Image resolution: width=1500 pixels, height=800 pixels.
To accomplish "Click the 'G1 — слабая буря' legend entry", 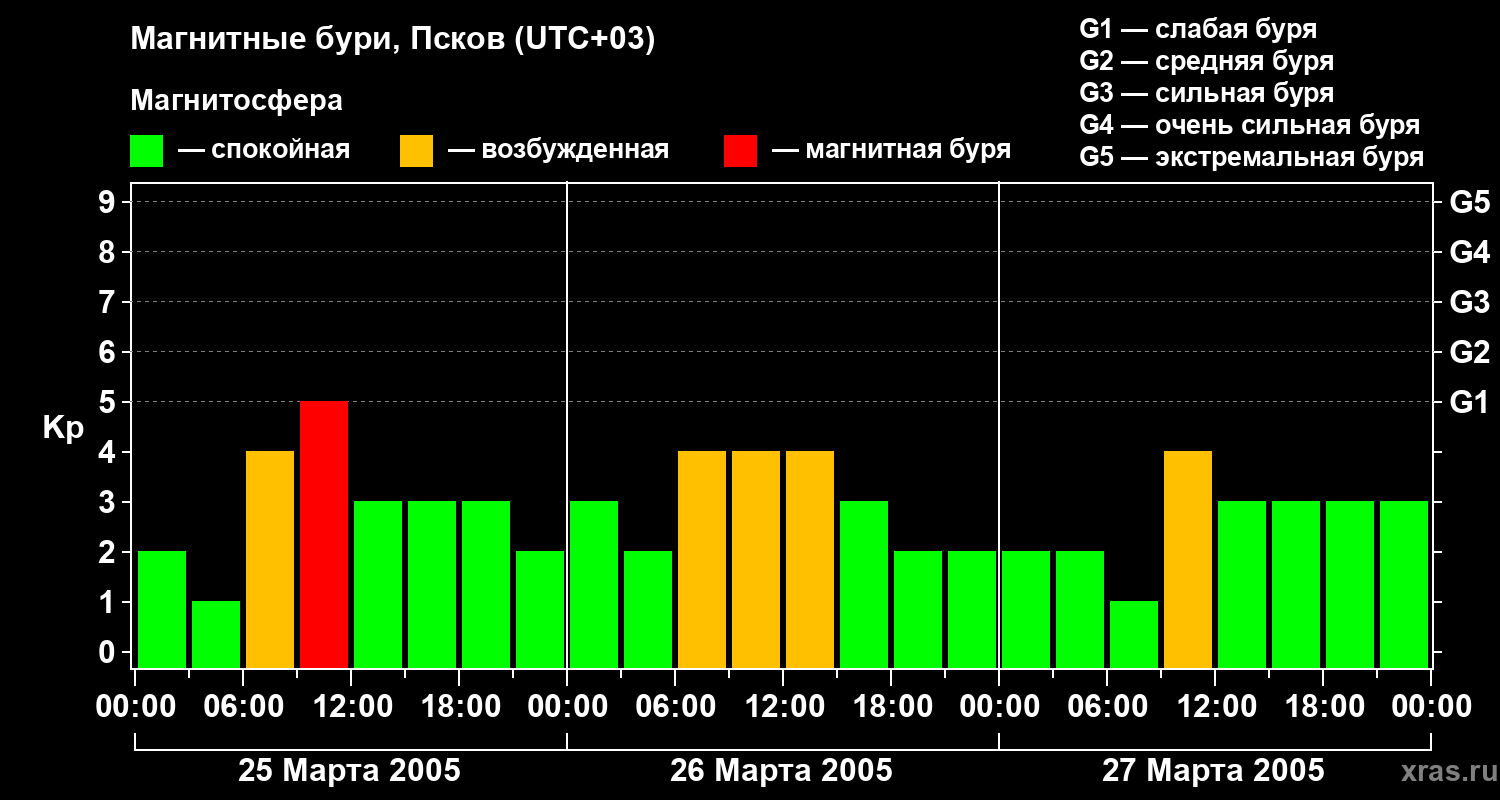I will 1198,29.
